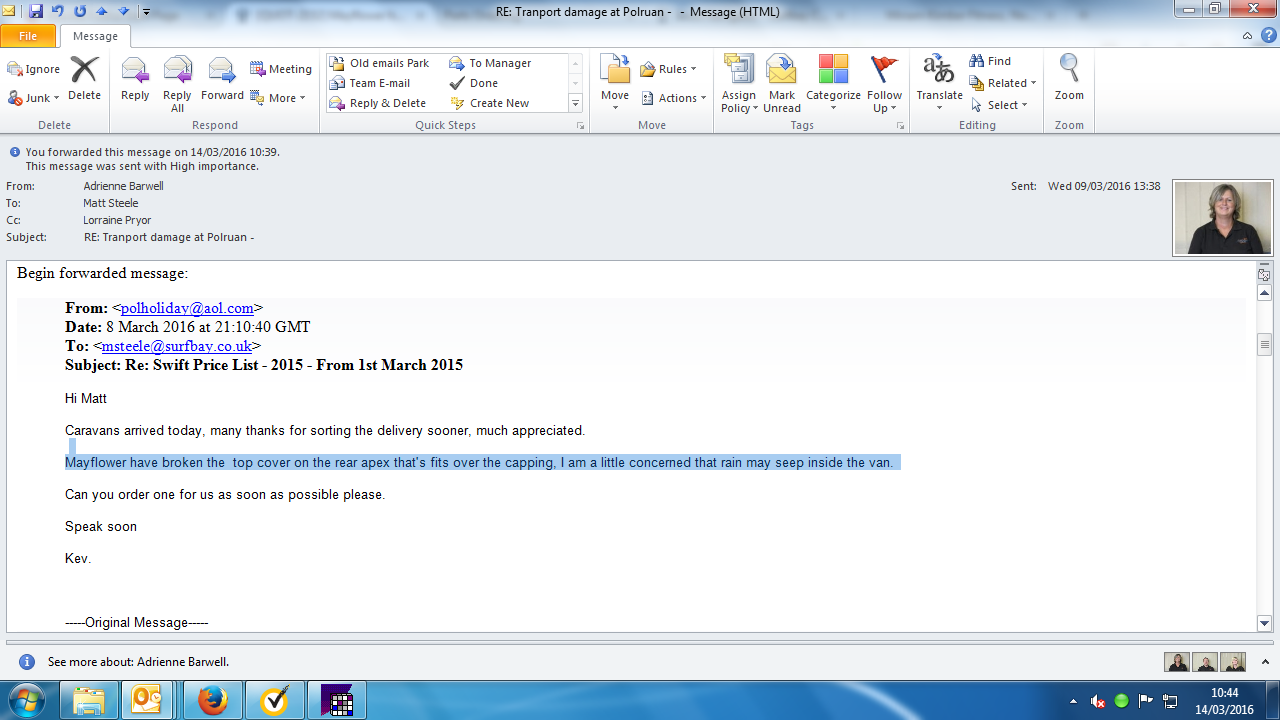1280x720 pixels.
Task: Mark the message as Unread
Action: point(782,84)
